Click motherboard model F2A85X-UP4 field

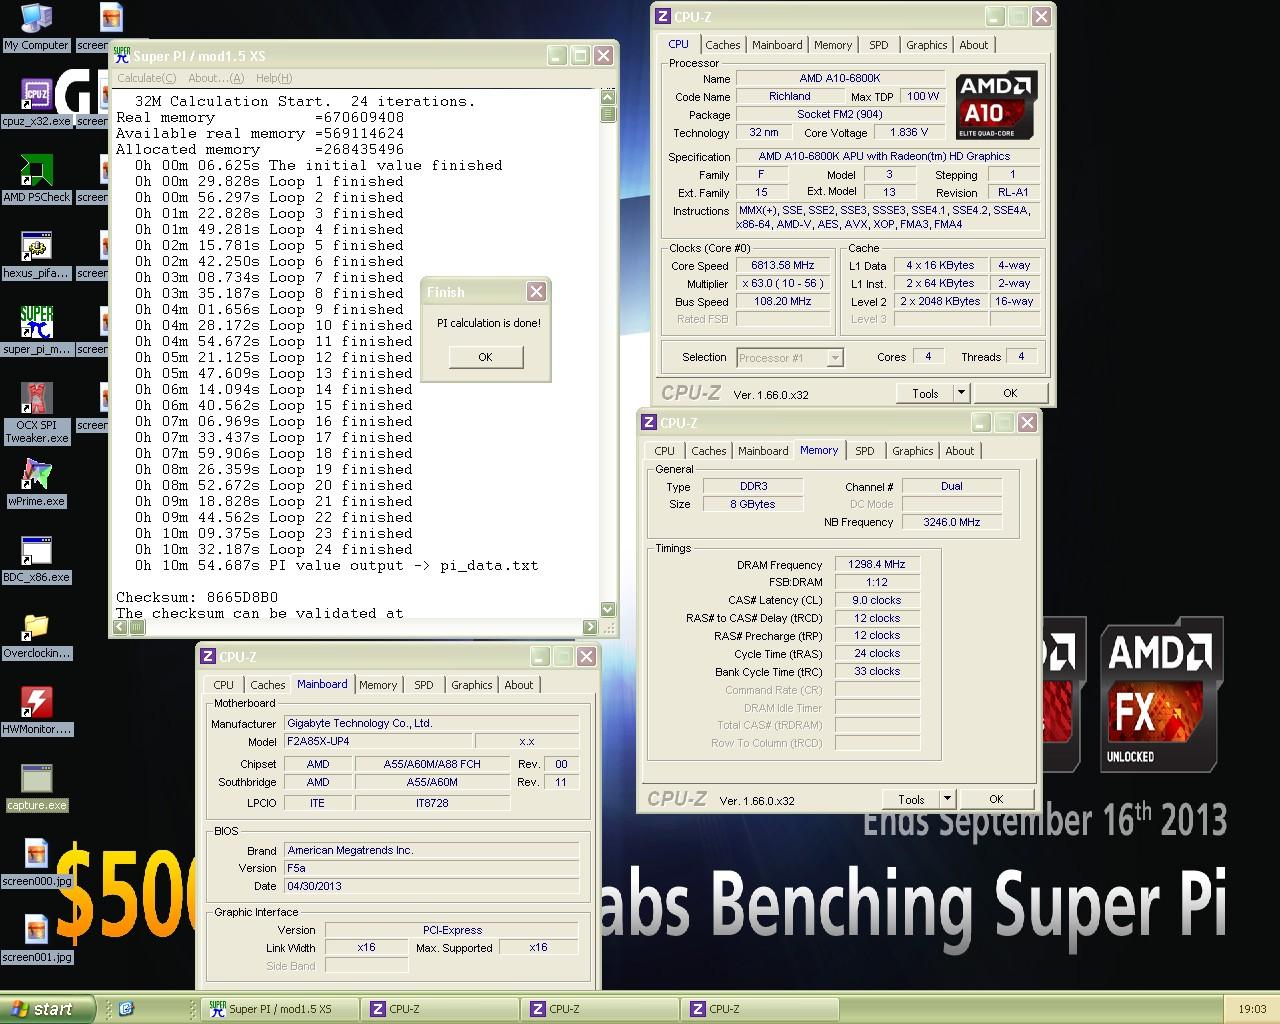[x=378, y=742]
